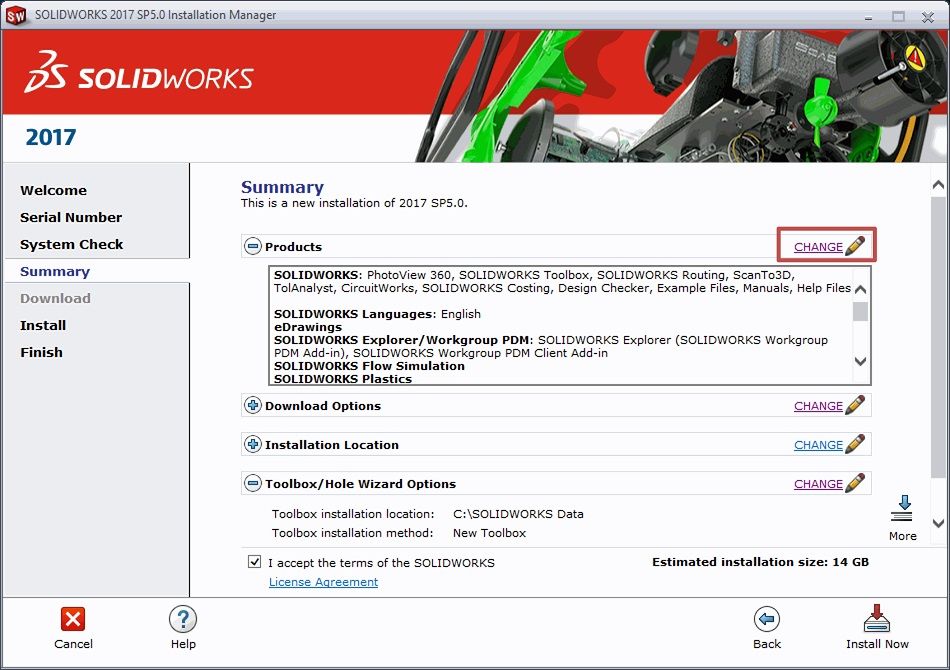Go back with the Back arrow icon
950x670 pixels.
click(767, 619)
